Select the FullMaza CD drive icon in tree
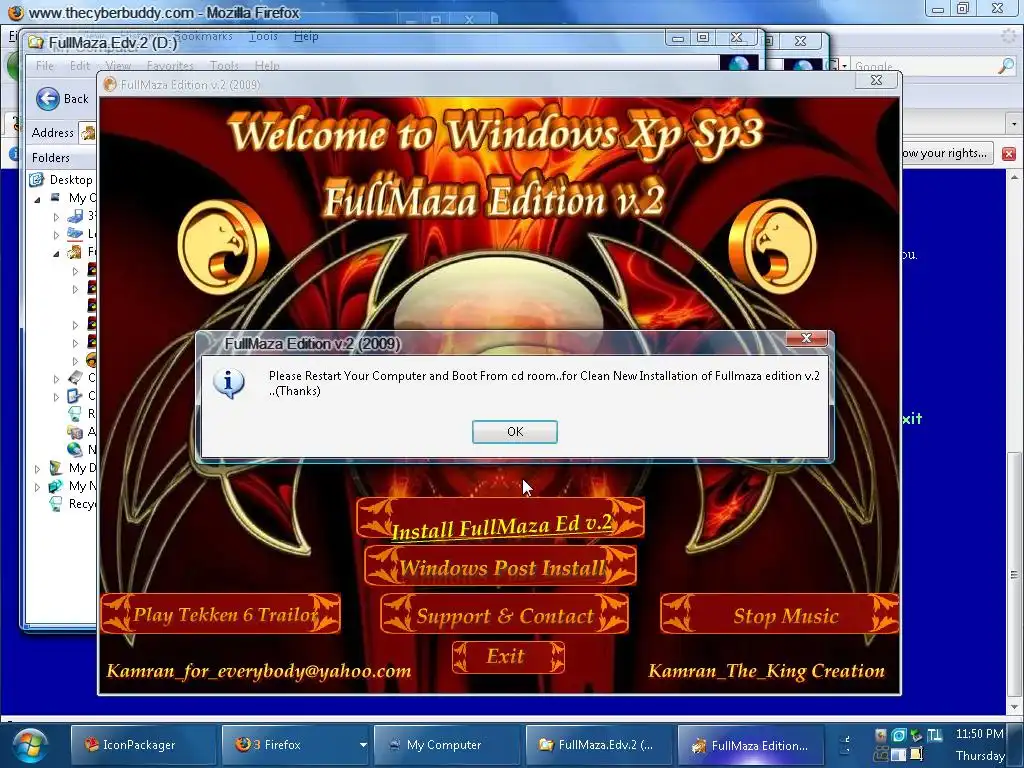The height and width of the screenshot is (768, 1024). tap(75, 252)
